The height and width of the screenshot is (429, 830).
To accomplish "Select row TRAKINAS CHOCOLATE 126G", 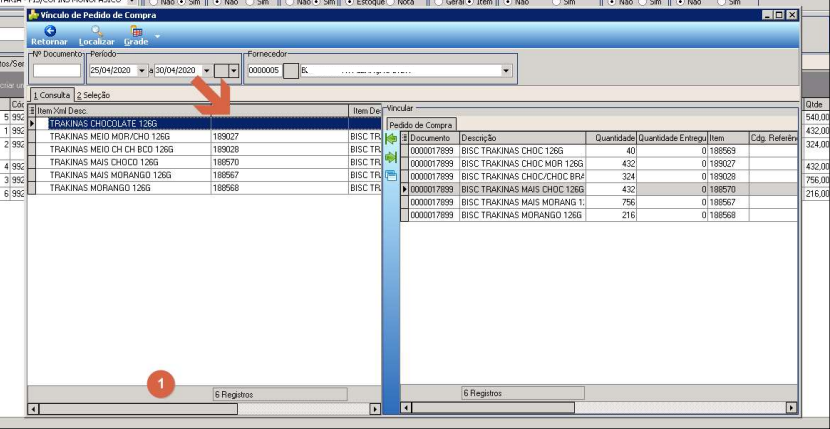I will [x=204, y=124].
